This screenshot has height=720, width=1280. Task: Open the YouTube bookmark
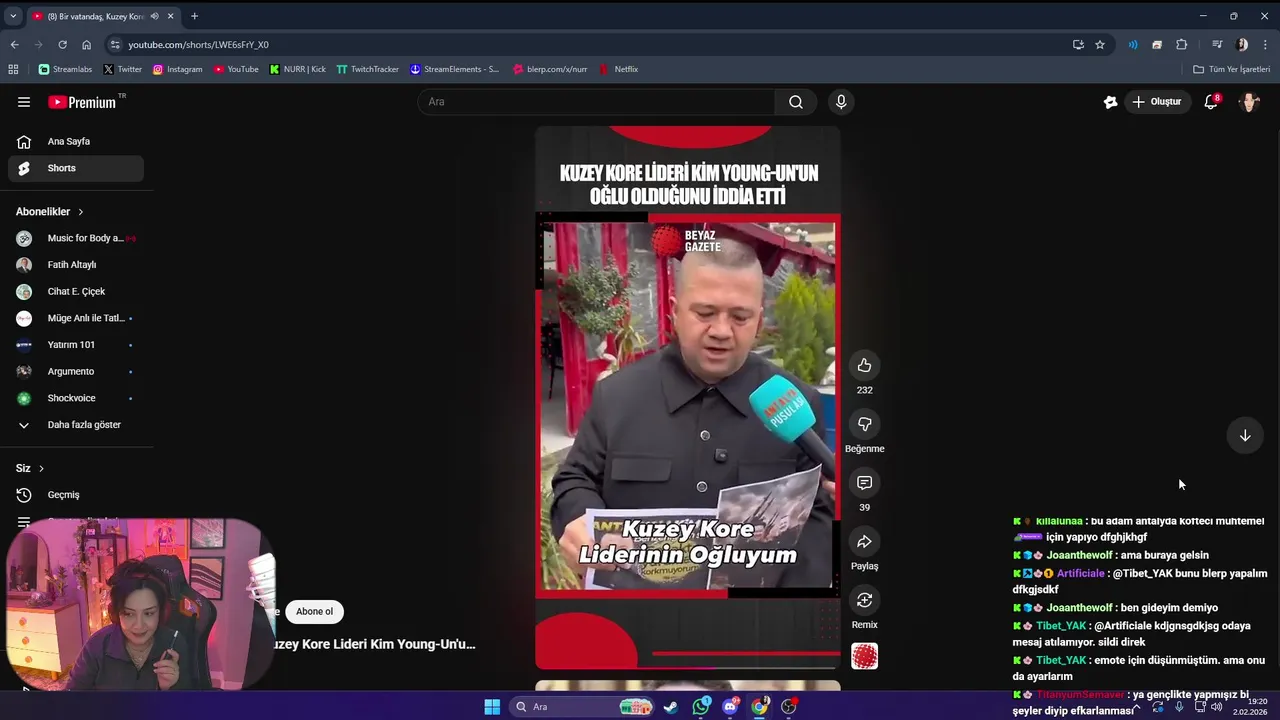coord(236,69)
